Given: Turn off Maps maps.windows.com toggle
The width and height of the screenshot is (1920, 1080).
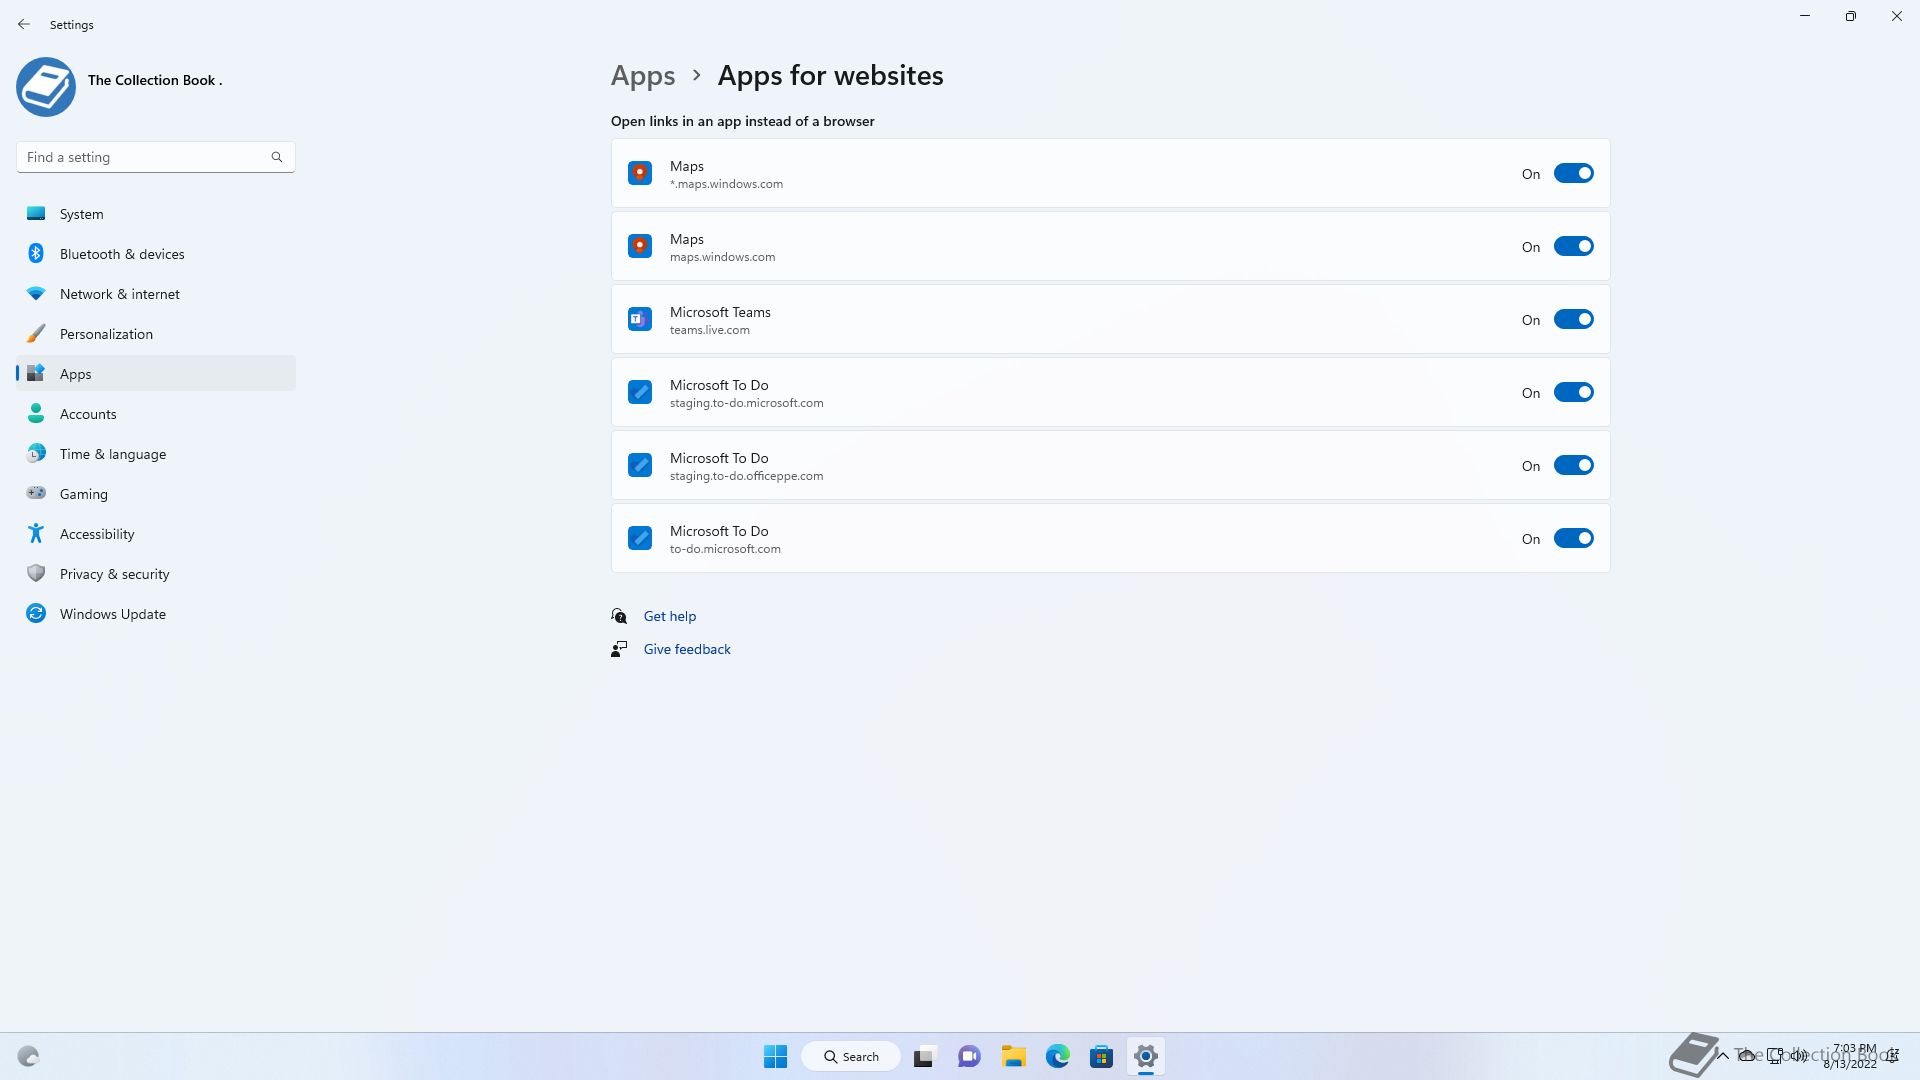Looking at the screenshot, I should [1573, 246].
